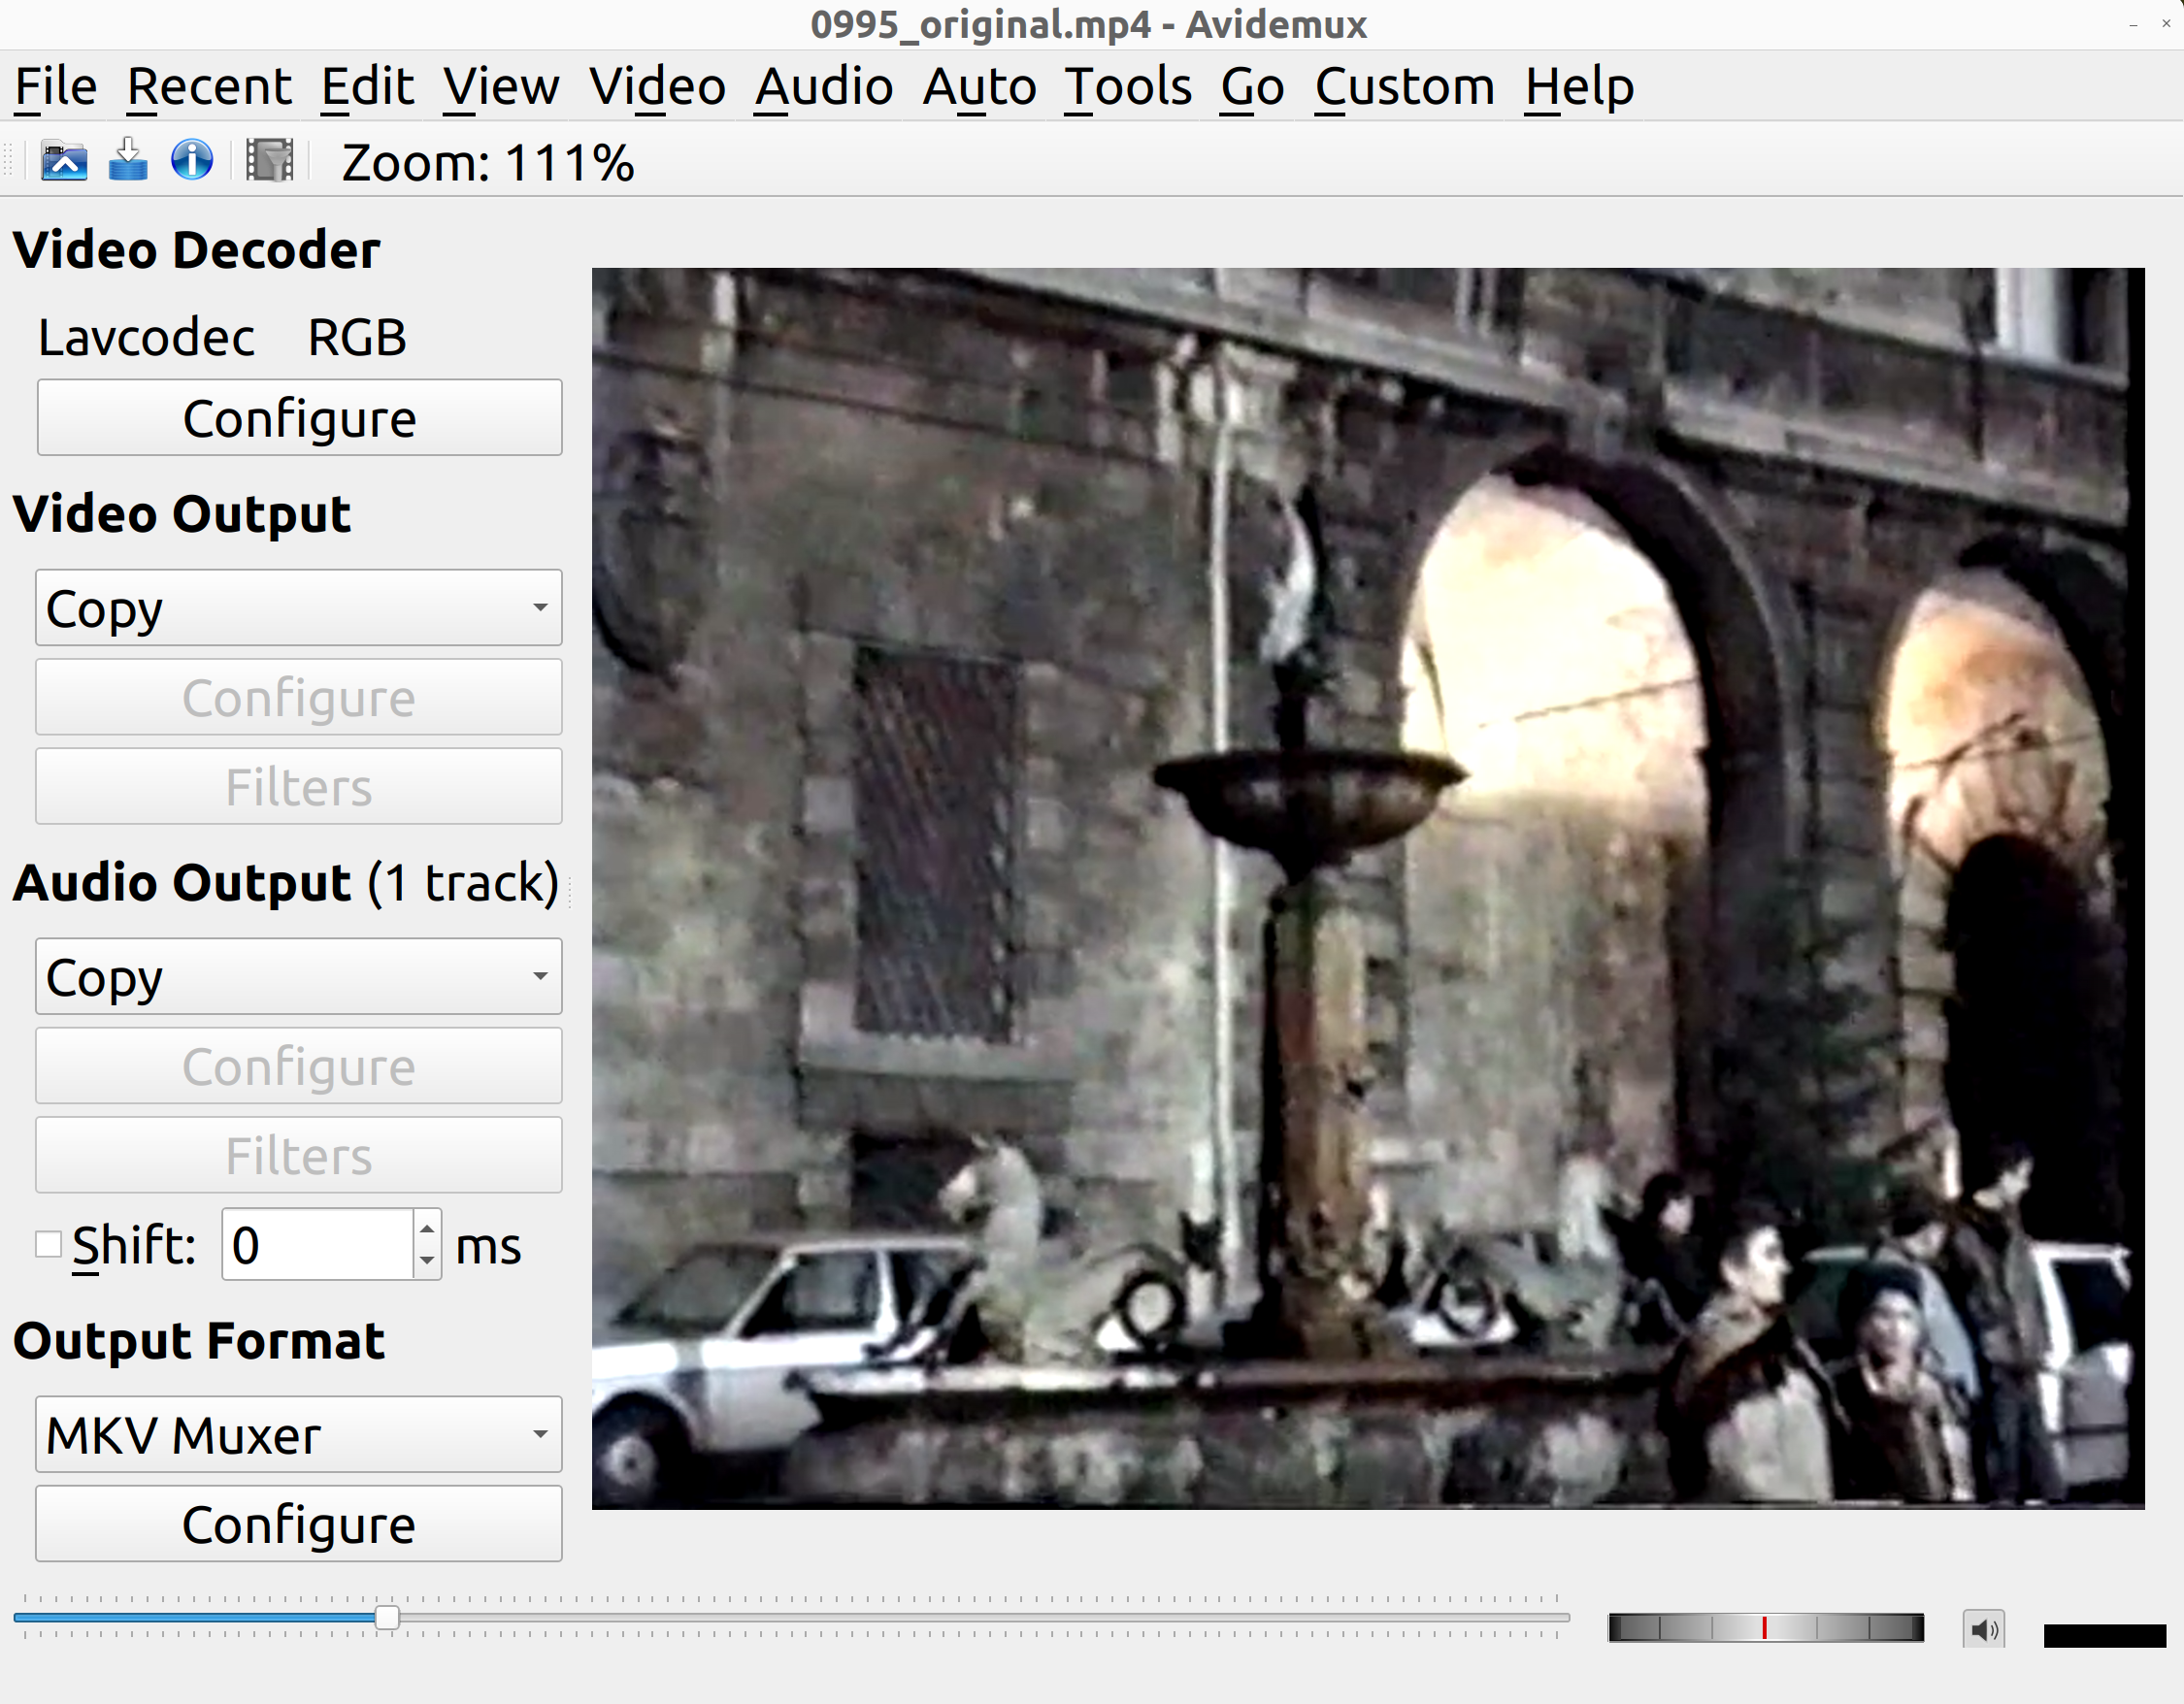Click the volume level bar
The width and height of the screenshot is (2184, 1704).
[2104, 1635]
